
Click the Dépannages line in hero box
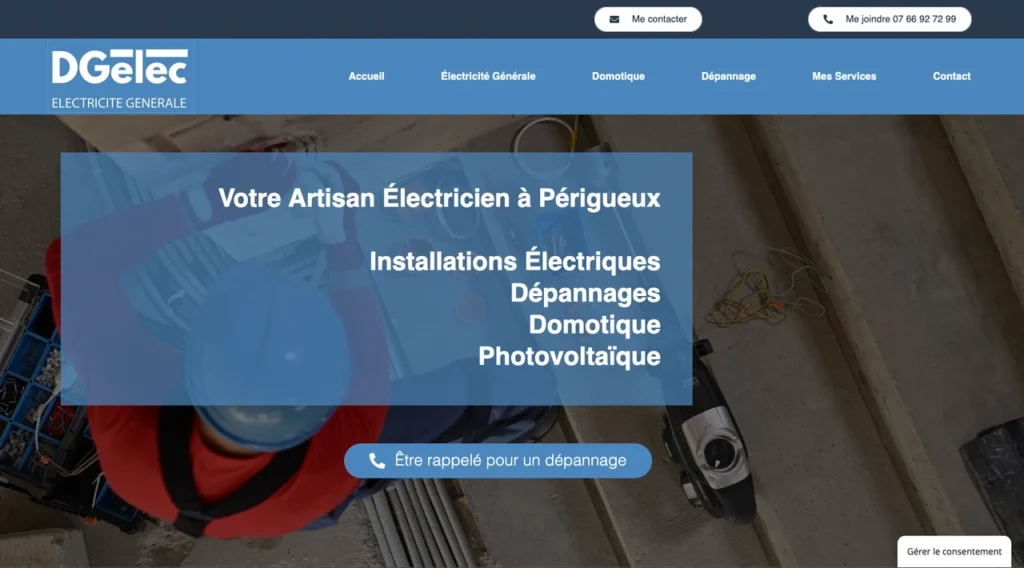pos(585,293)
